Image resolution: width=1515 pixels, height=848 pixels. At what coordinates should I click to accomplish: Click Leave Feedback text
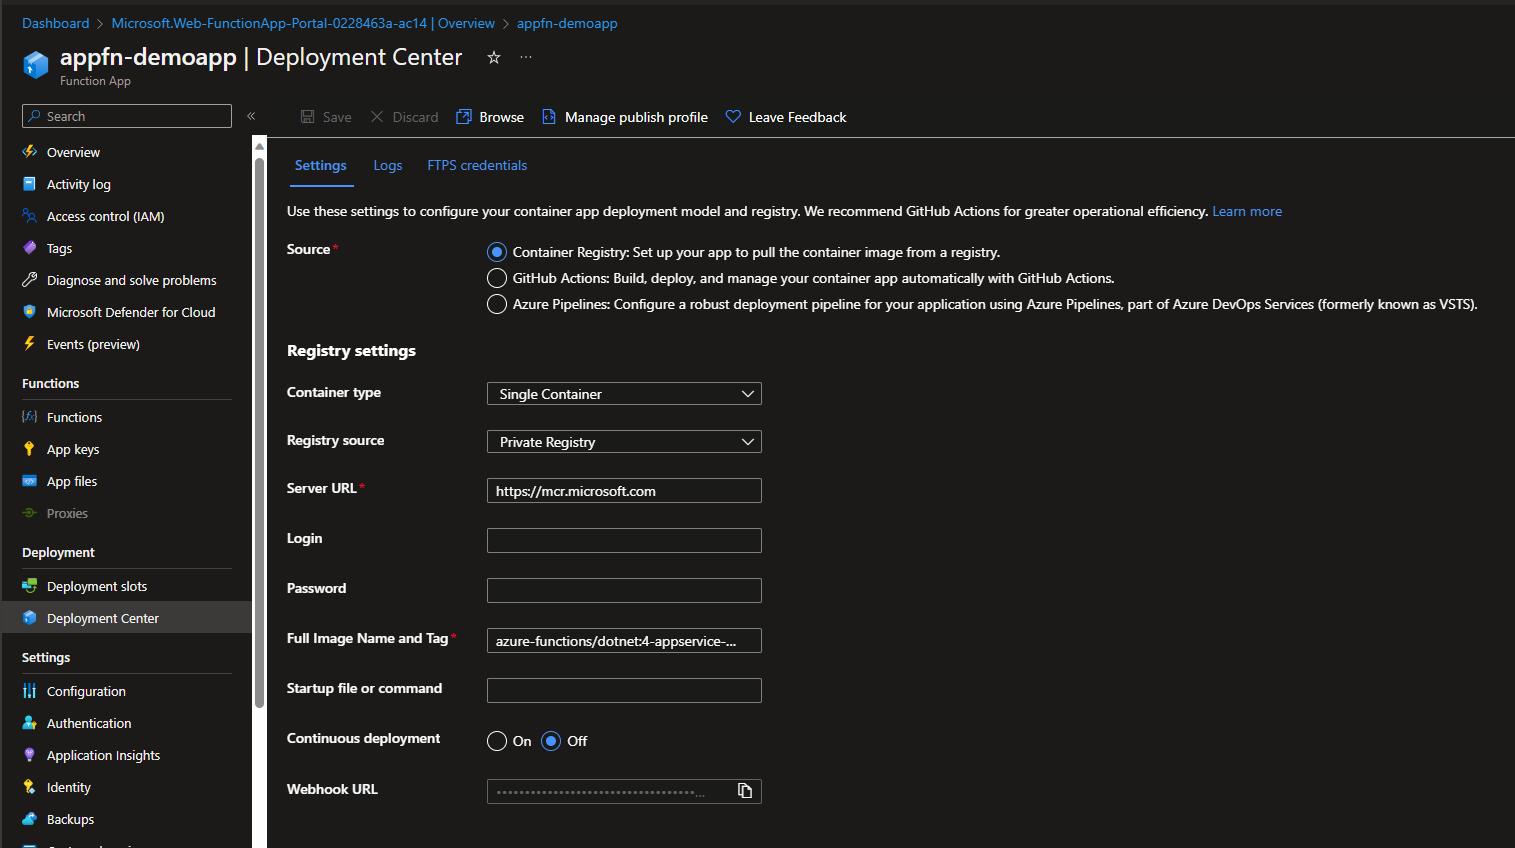pyautogui.click(x=797, y=117)
